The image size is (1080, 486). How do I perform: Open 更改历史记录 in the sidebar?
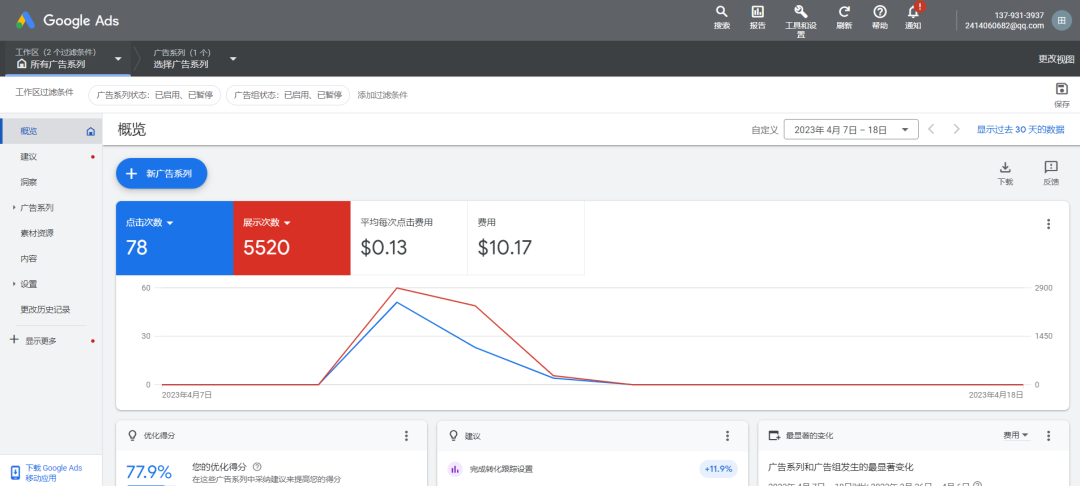[x=45, y=310]
